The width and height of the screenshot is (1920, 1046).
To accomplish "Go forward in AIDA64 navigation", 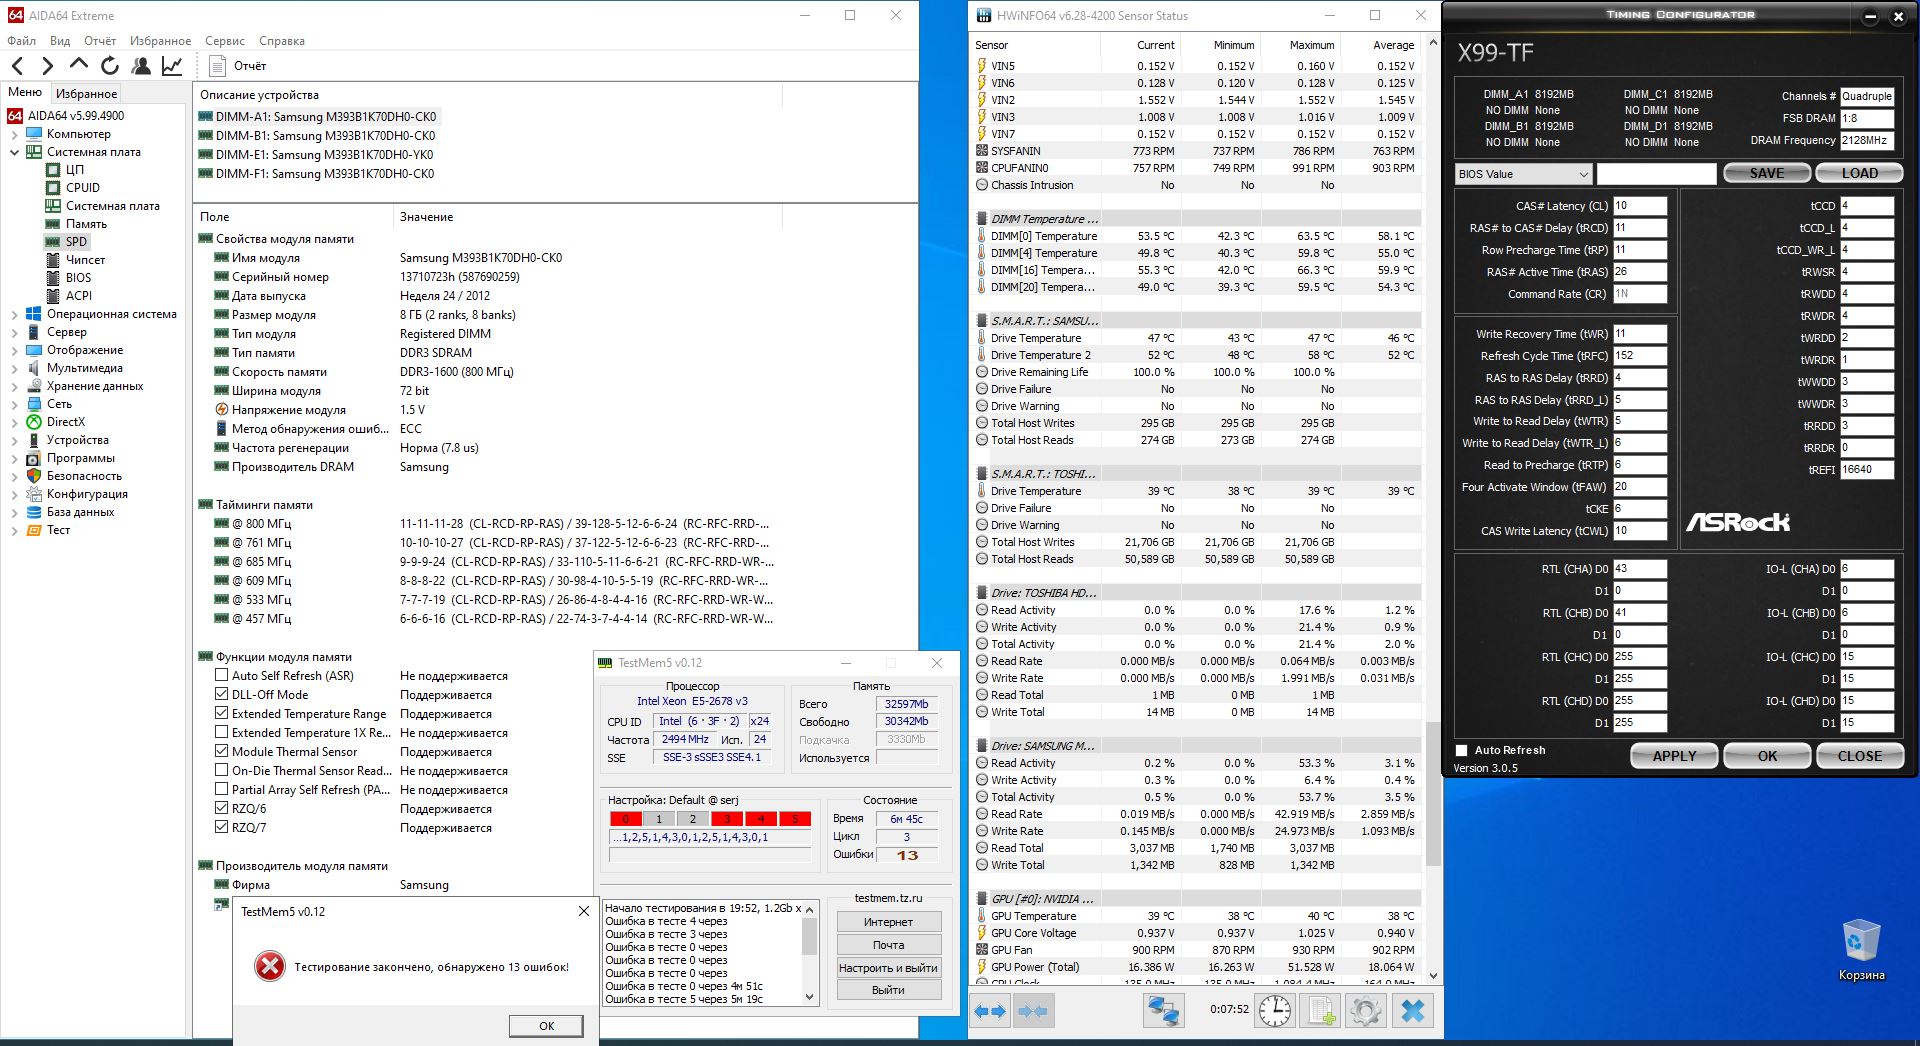I will click(47, 66).
